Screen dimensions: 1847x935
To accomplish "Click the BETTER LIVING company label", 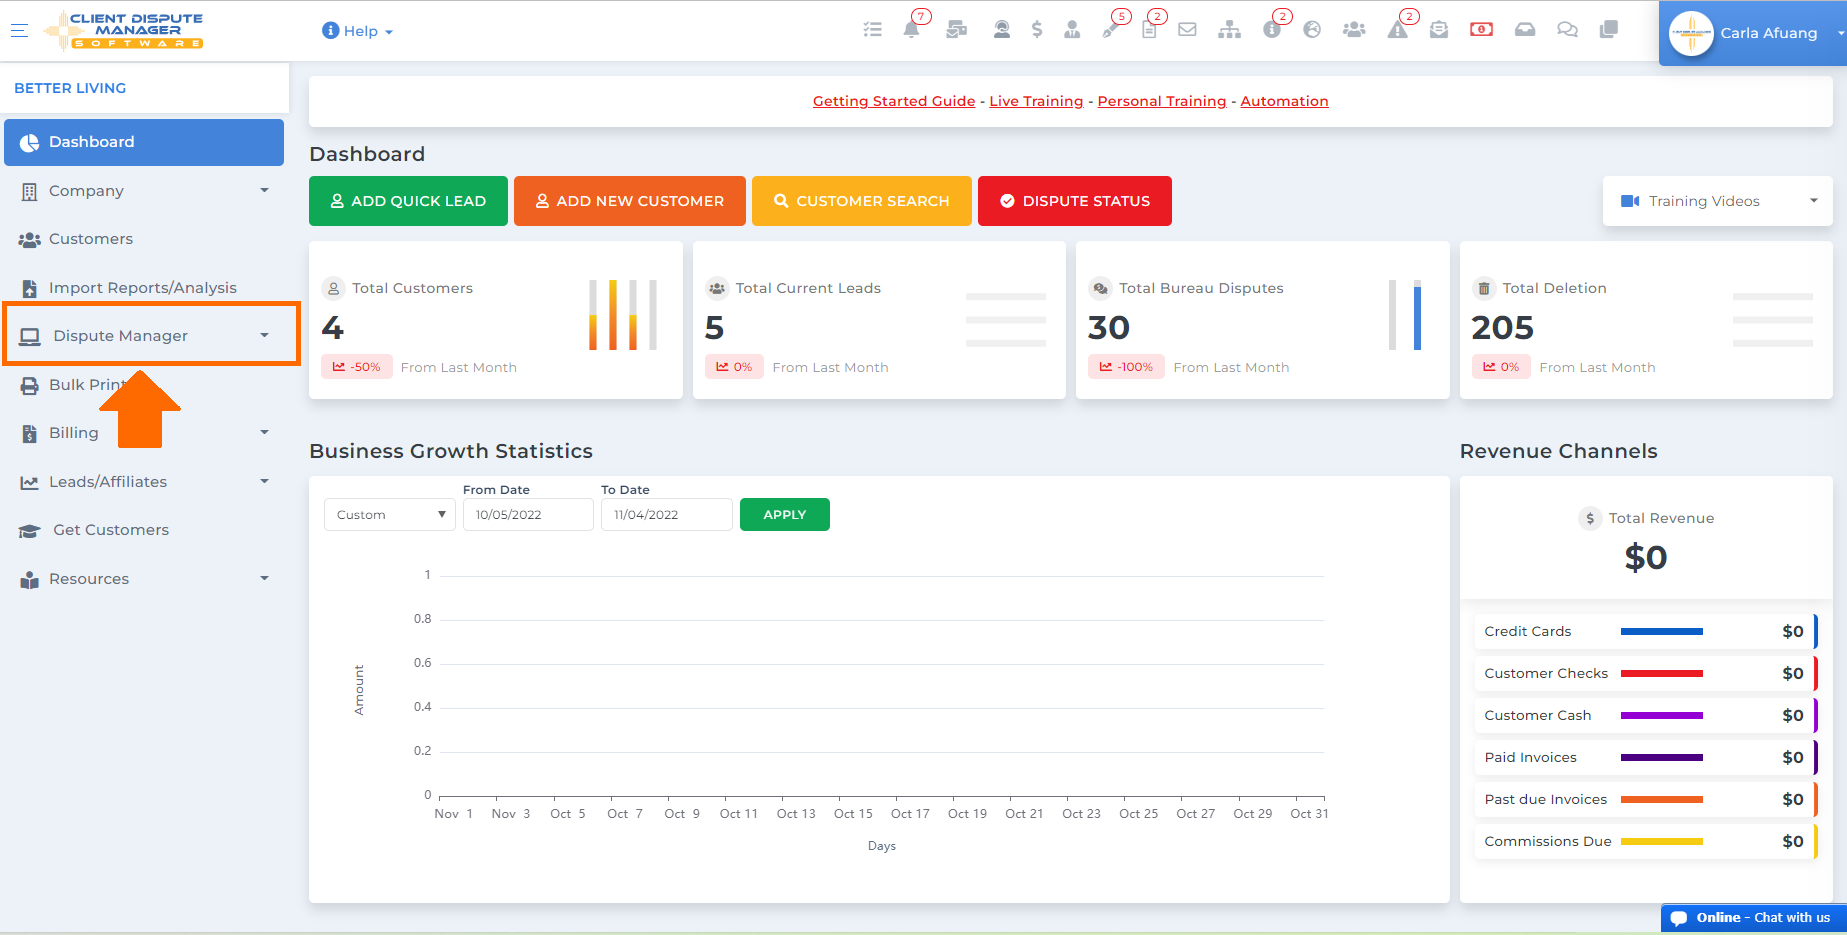I will tap(70, 88).
